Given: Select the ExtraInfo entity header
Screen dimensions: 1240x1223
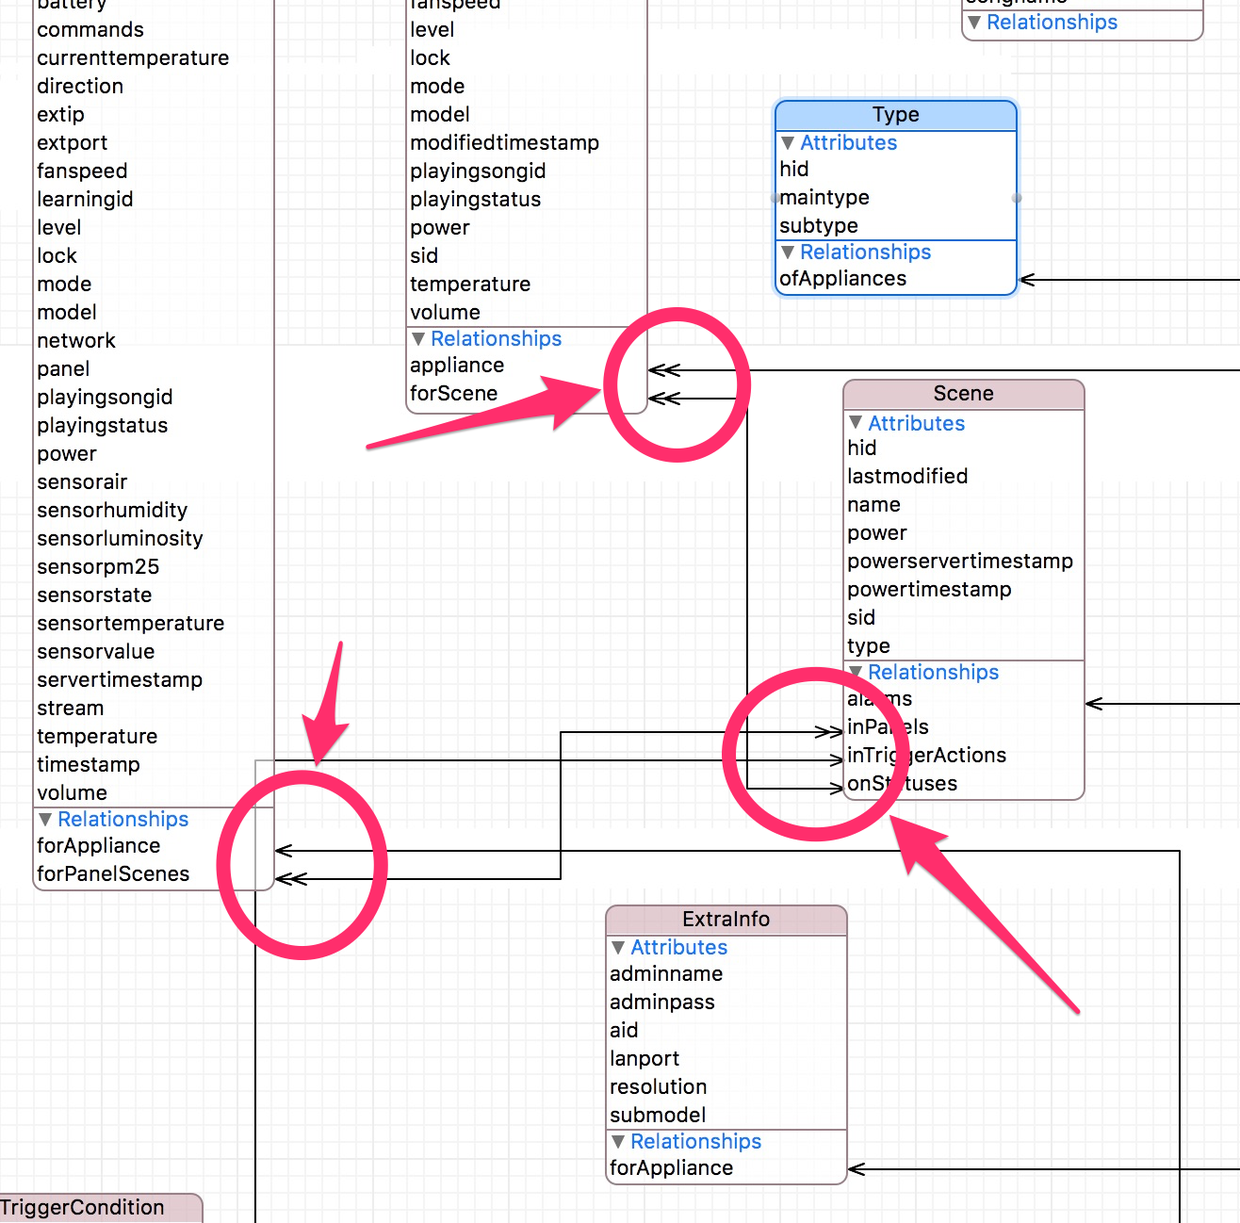Looking at the screenshot, I should point(726,919).
